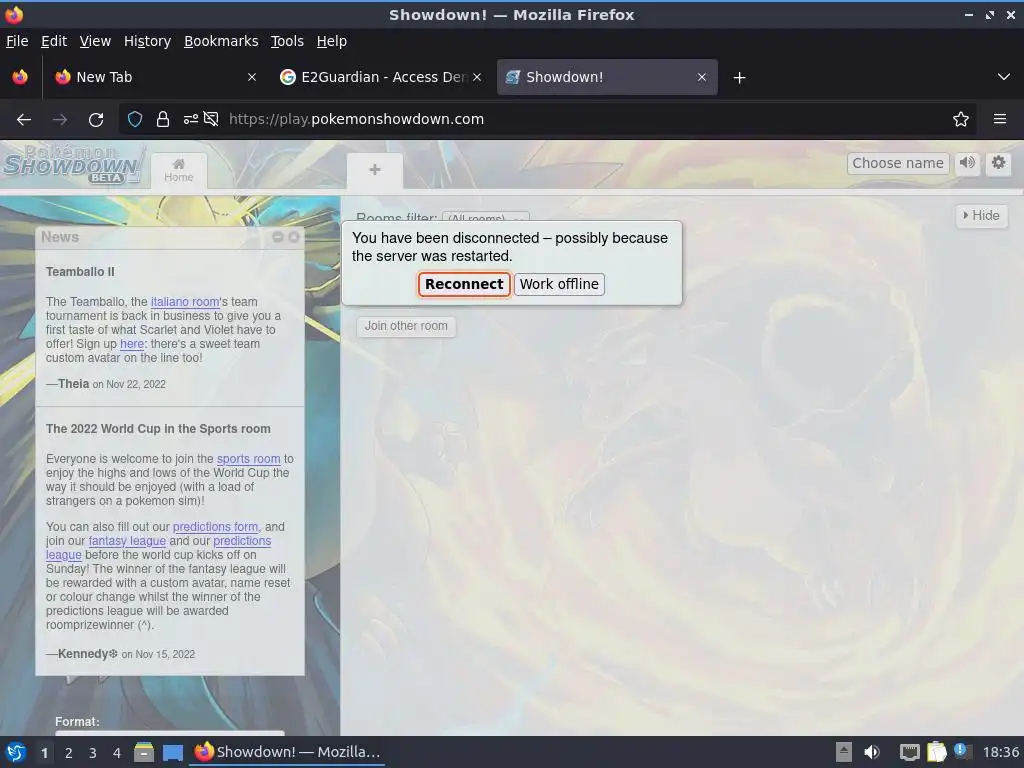The height and width of the screenshot is (768, 1024).
Task: Click the browser forward arrow
Action: click(60, 120)
